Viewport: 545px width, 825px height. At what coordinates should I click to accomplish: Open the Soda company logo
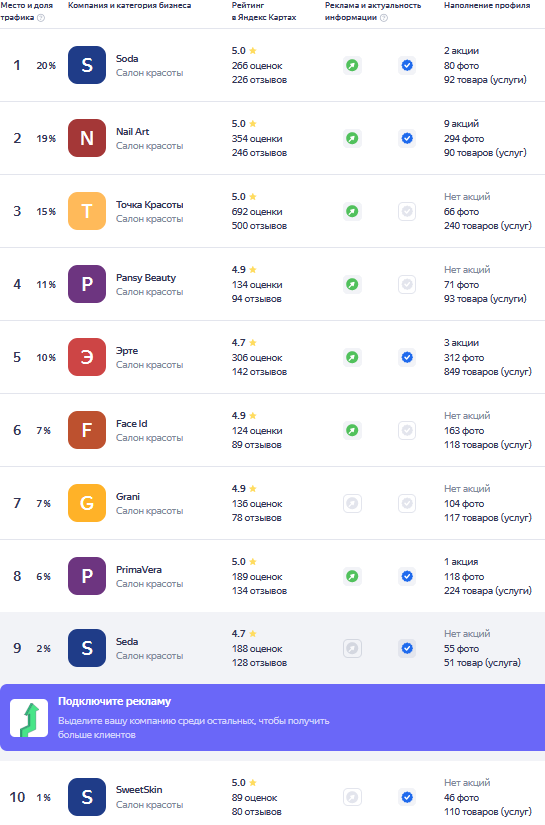[x=87, y=65]
